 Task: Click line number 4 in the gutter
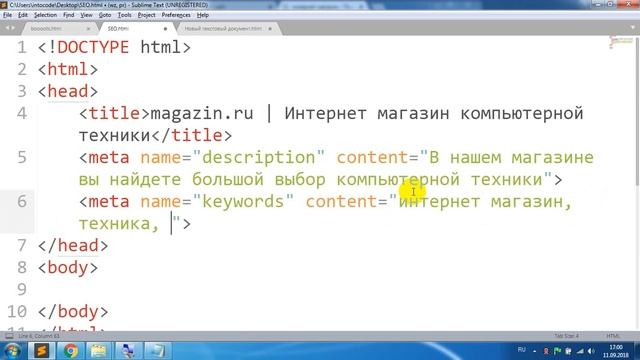22,113
